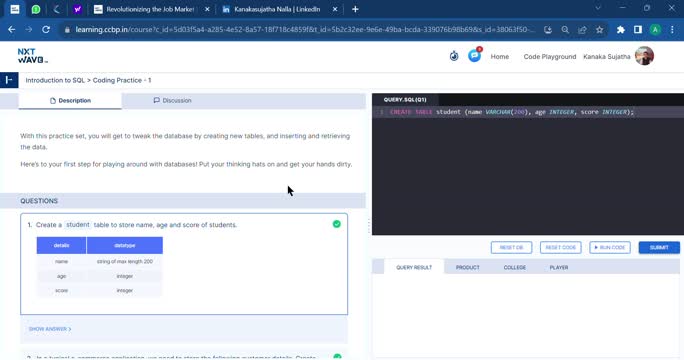The width and height of the screenshot is (684, 360).
Task: Reload the page using the refresh icon
Action: (46, 30)
